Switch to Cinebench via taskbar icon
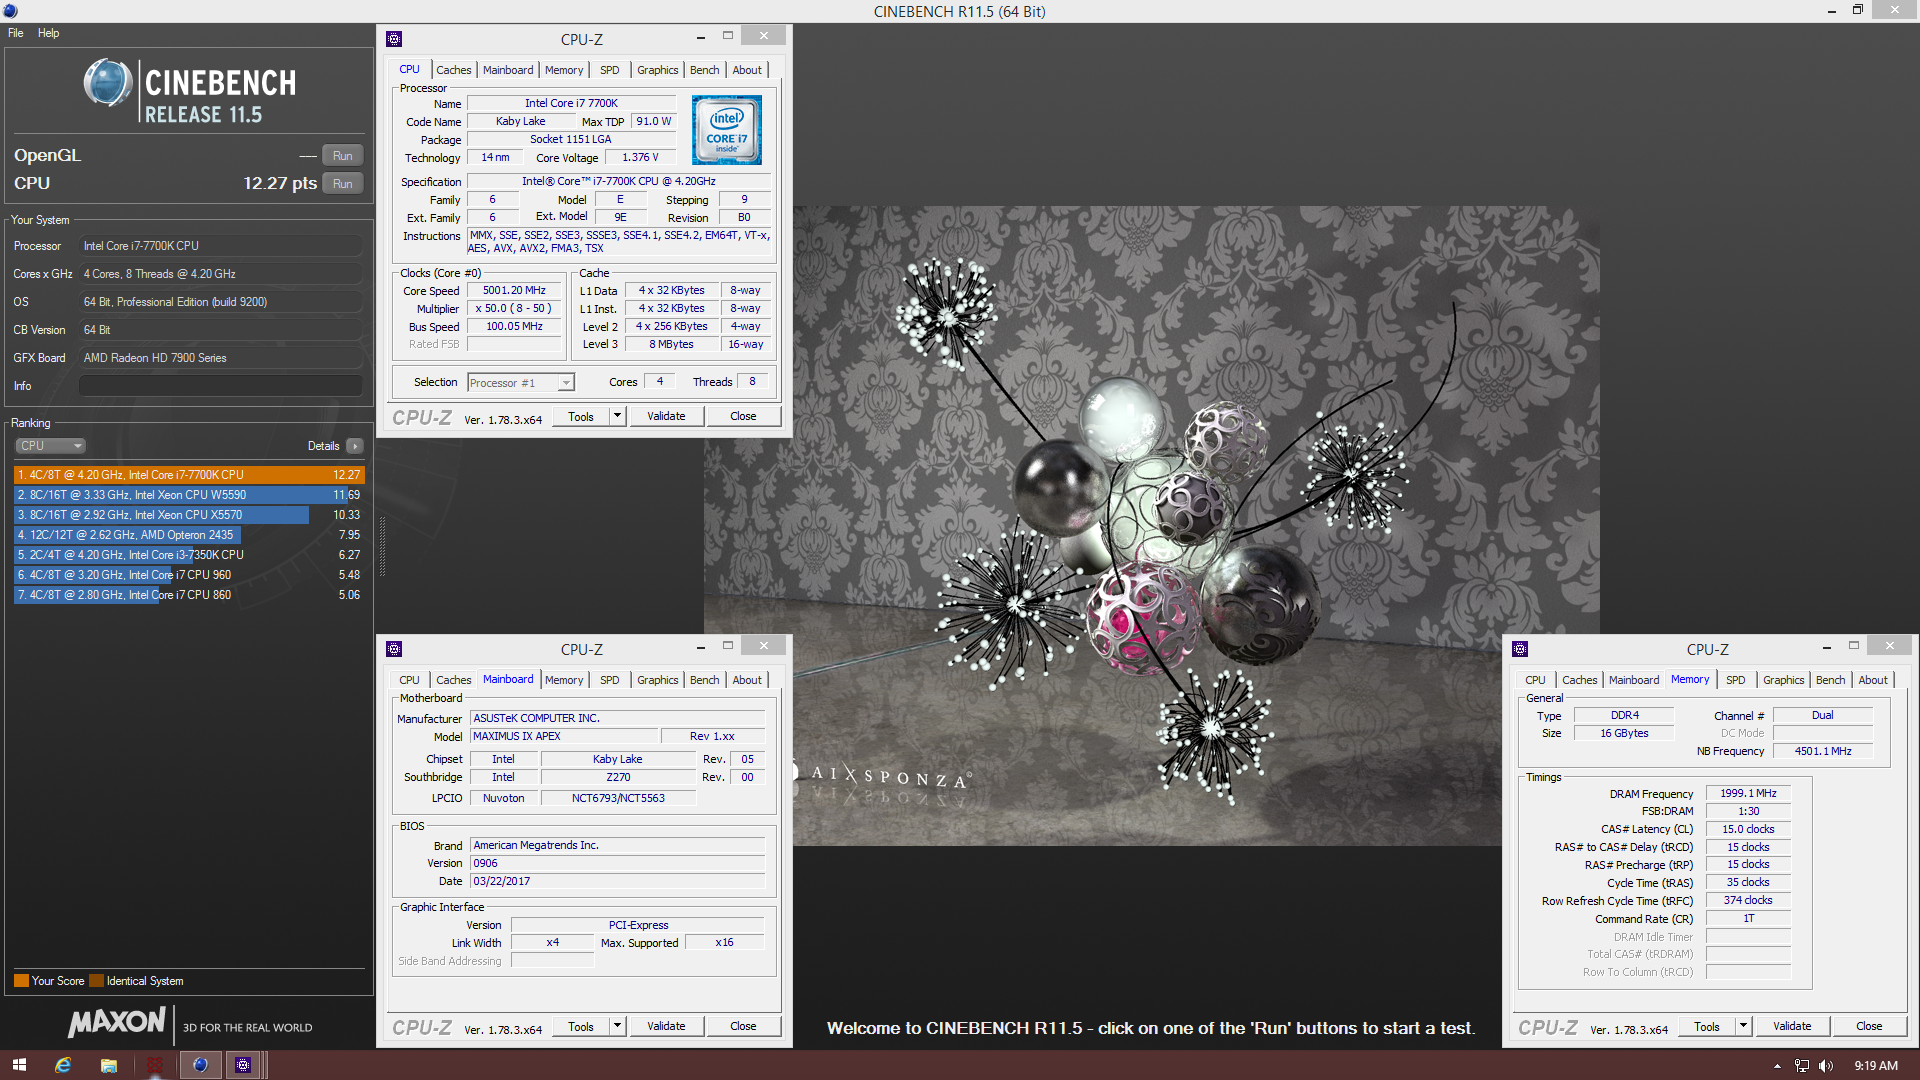Screen dimensions: 1920x1080 [200, 1065]
